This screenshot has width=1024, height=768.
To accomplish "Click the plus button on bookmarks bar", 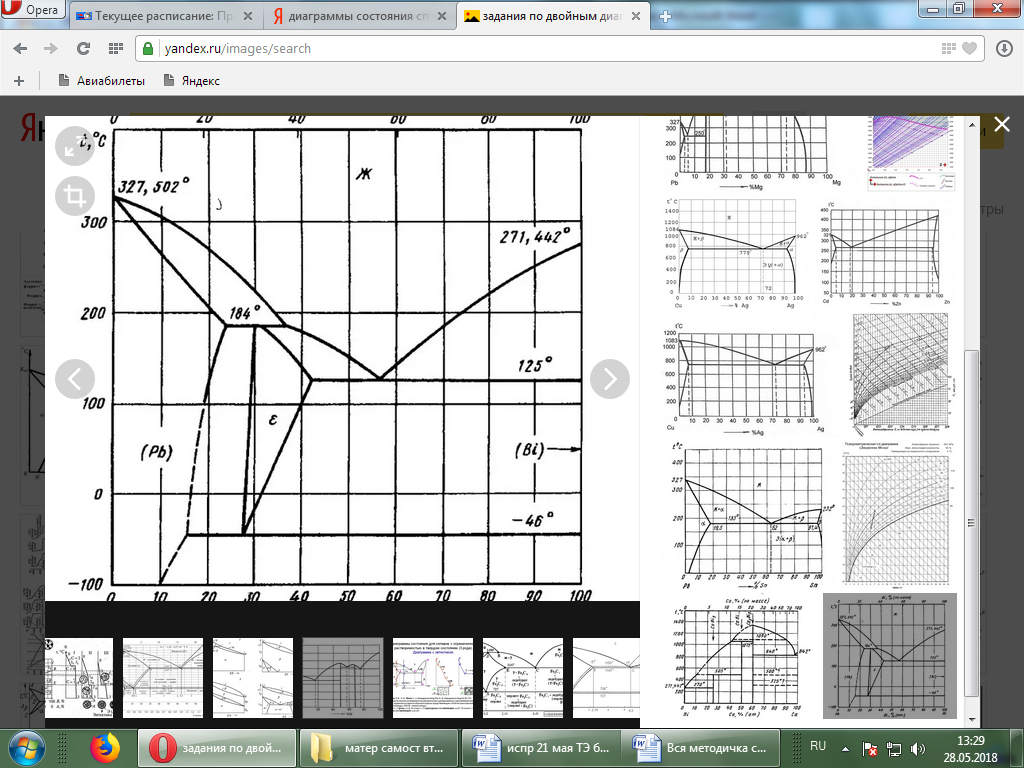I will pos(19,80).
